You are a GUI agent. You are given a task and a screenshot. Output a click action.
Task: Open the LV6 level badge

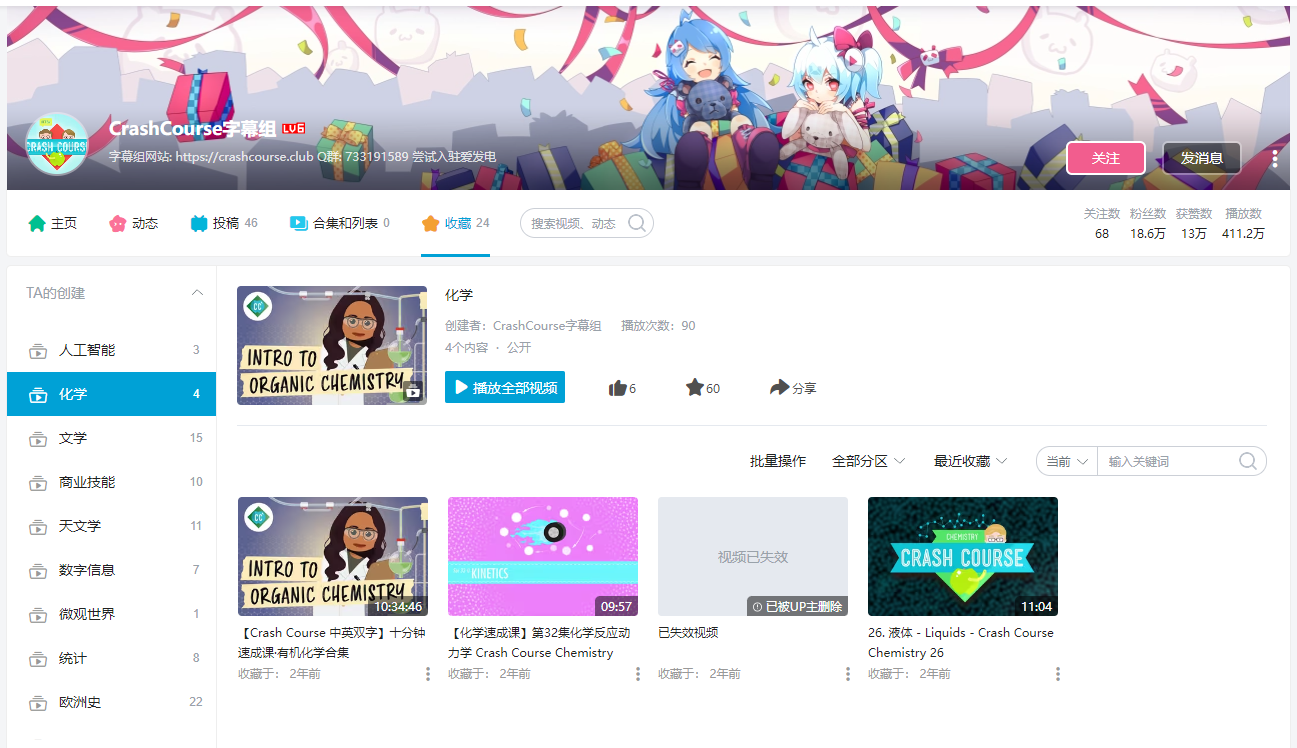point(293,129)
